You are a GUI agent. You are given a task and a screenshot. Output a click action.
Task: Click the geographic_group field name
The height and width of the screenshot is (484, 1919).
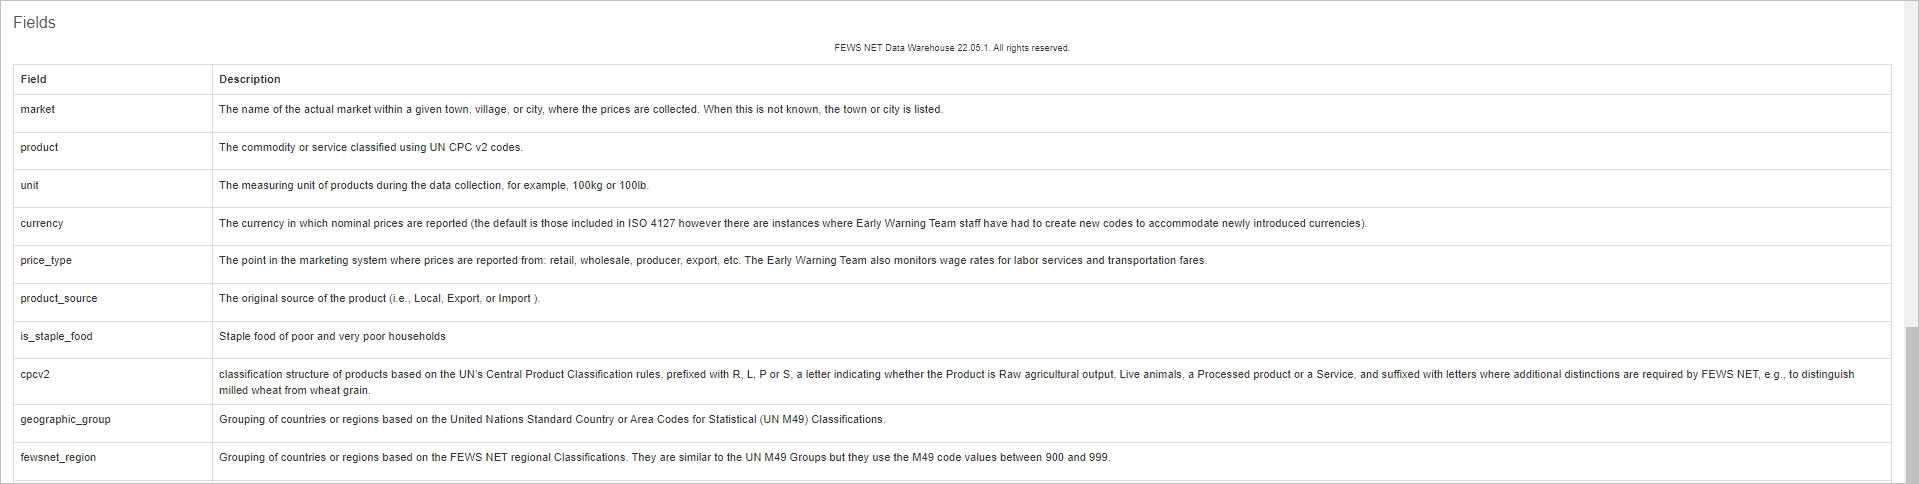(66, 419)
